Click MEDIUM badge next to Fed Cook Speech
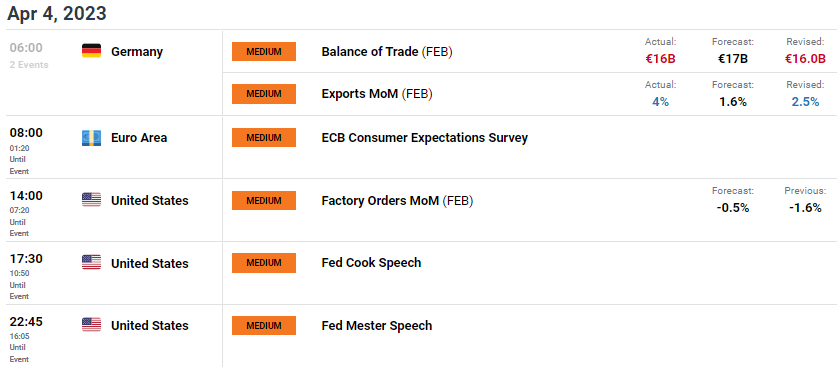The image size is (837, 380). [x=264, y=263]
